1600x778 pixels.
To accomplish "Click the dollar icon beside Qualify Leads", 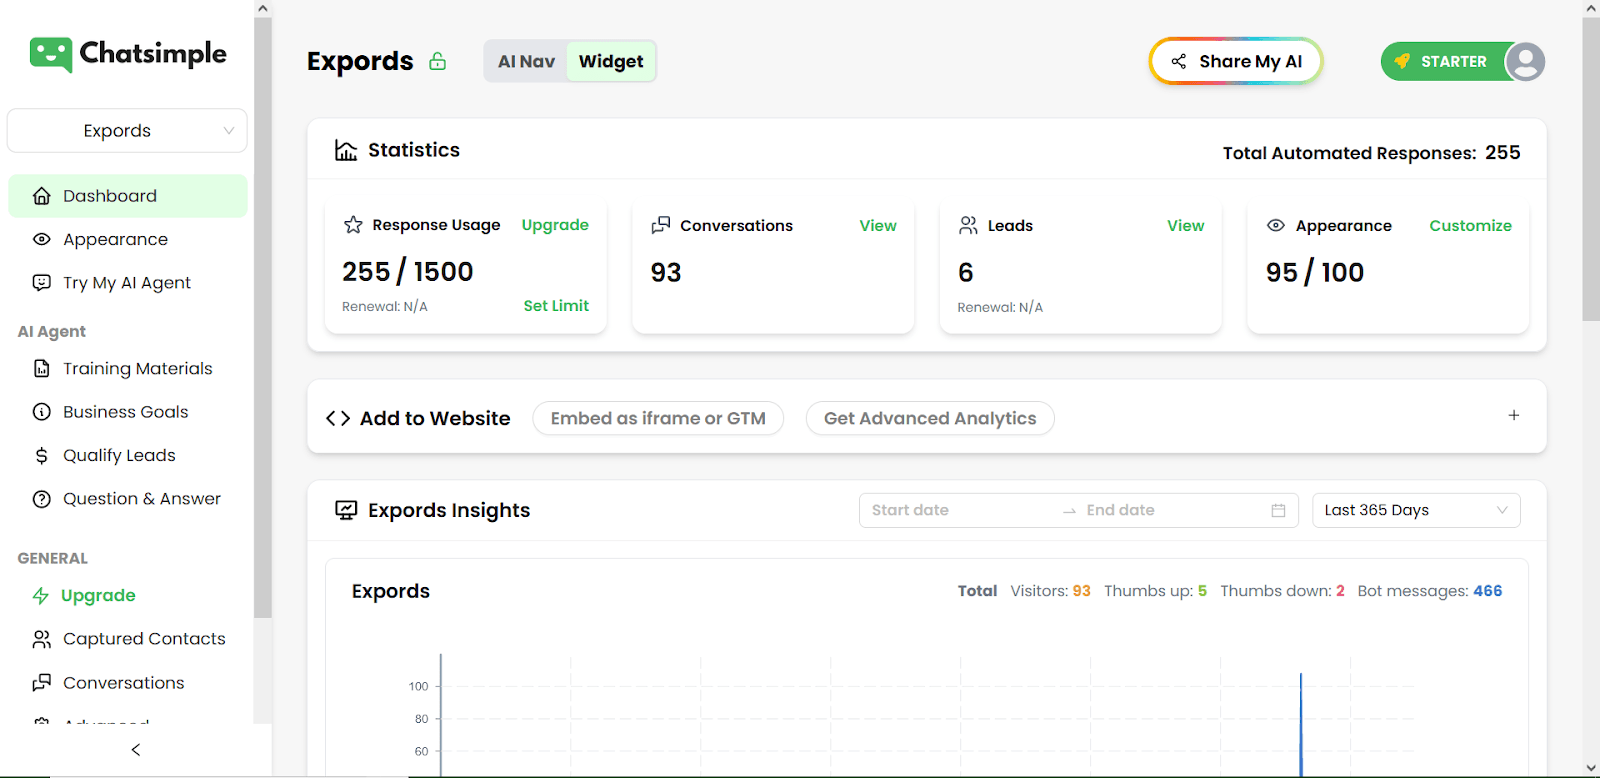I will (42, 455).
